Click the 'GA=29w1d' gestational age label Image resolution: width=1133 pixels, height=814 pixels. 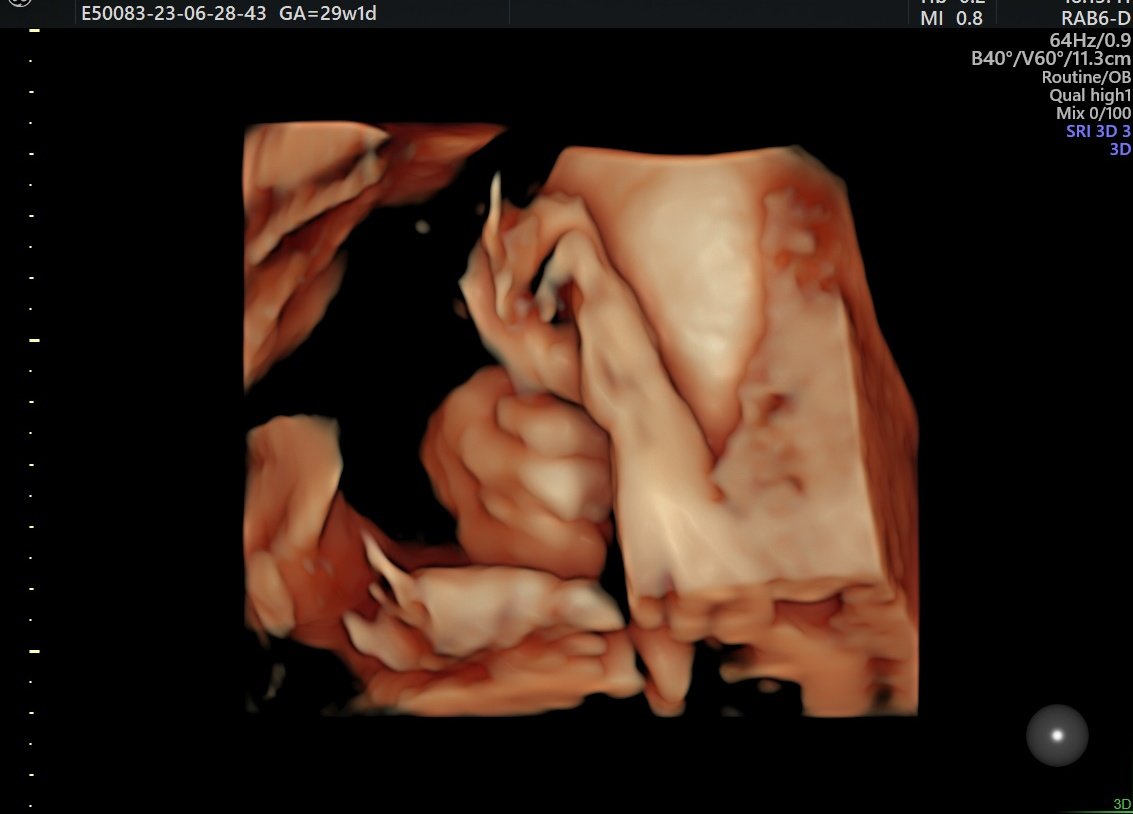coord(328,13)
